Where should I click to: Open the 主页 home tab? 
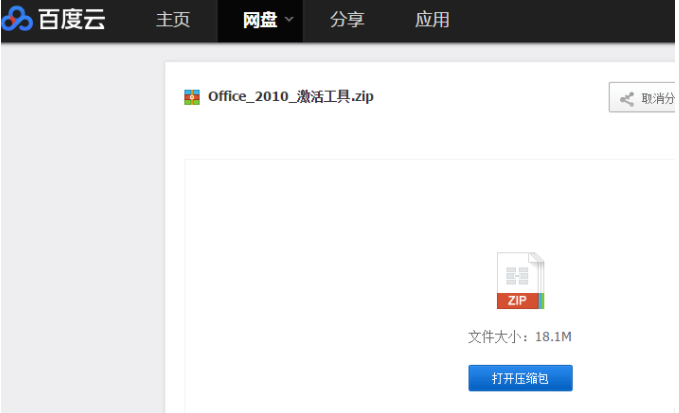point(173,20)
